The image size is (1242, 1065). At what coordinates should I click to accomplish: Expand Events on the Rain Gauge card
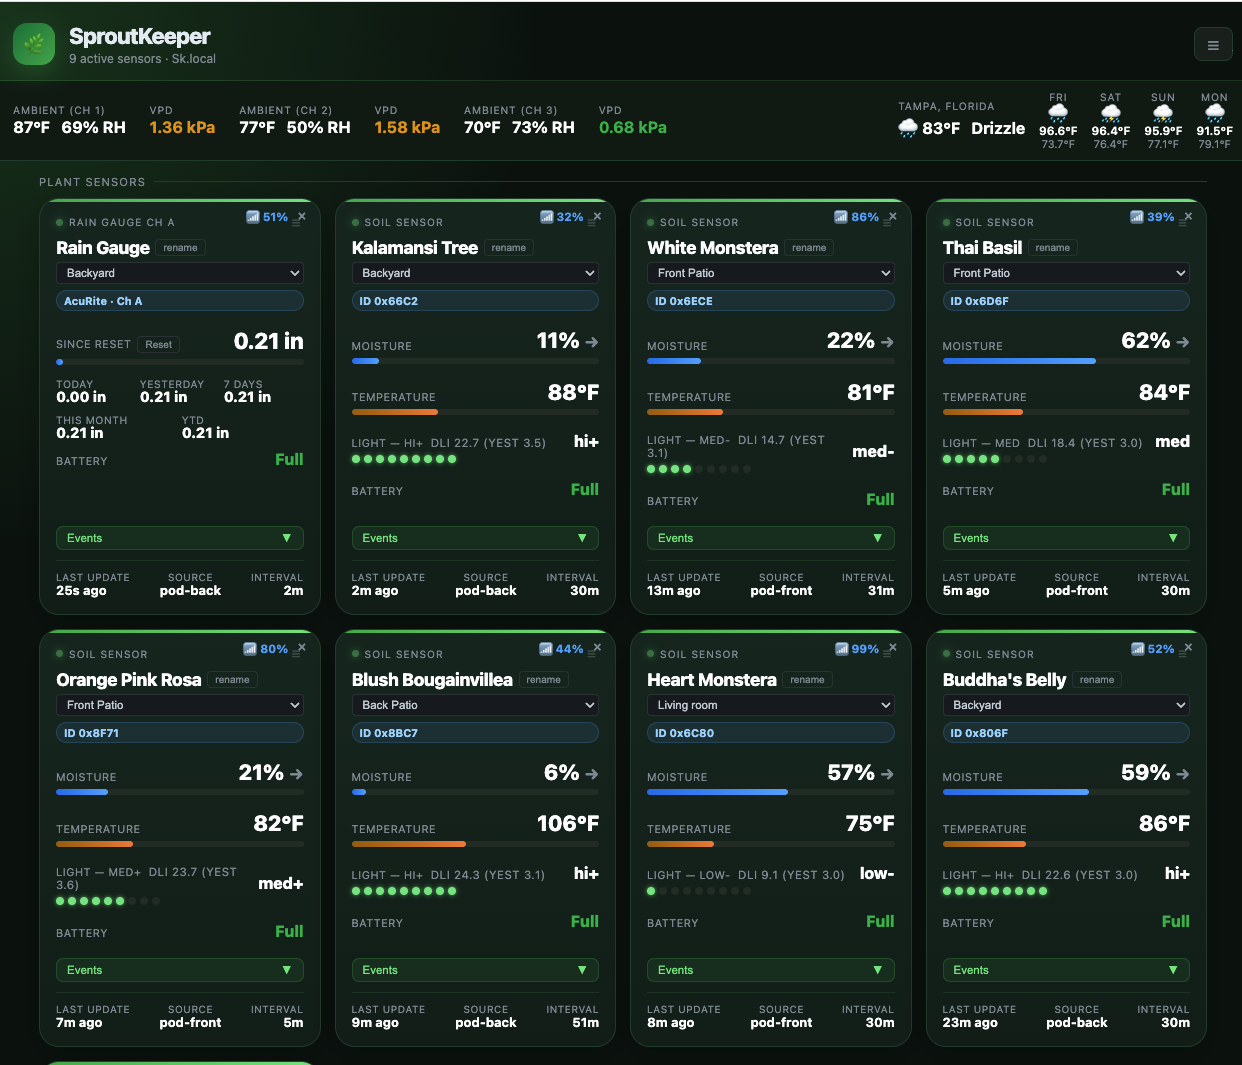(x=180, y=538)
